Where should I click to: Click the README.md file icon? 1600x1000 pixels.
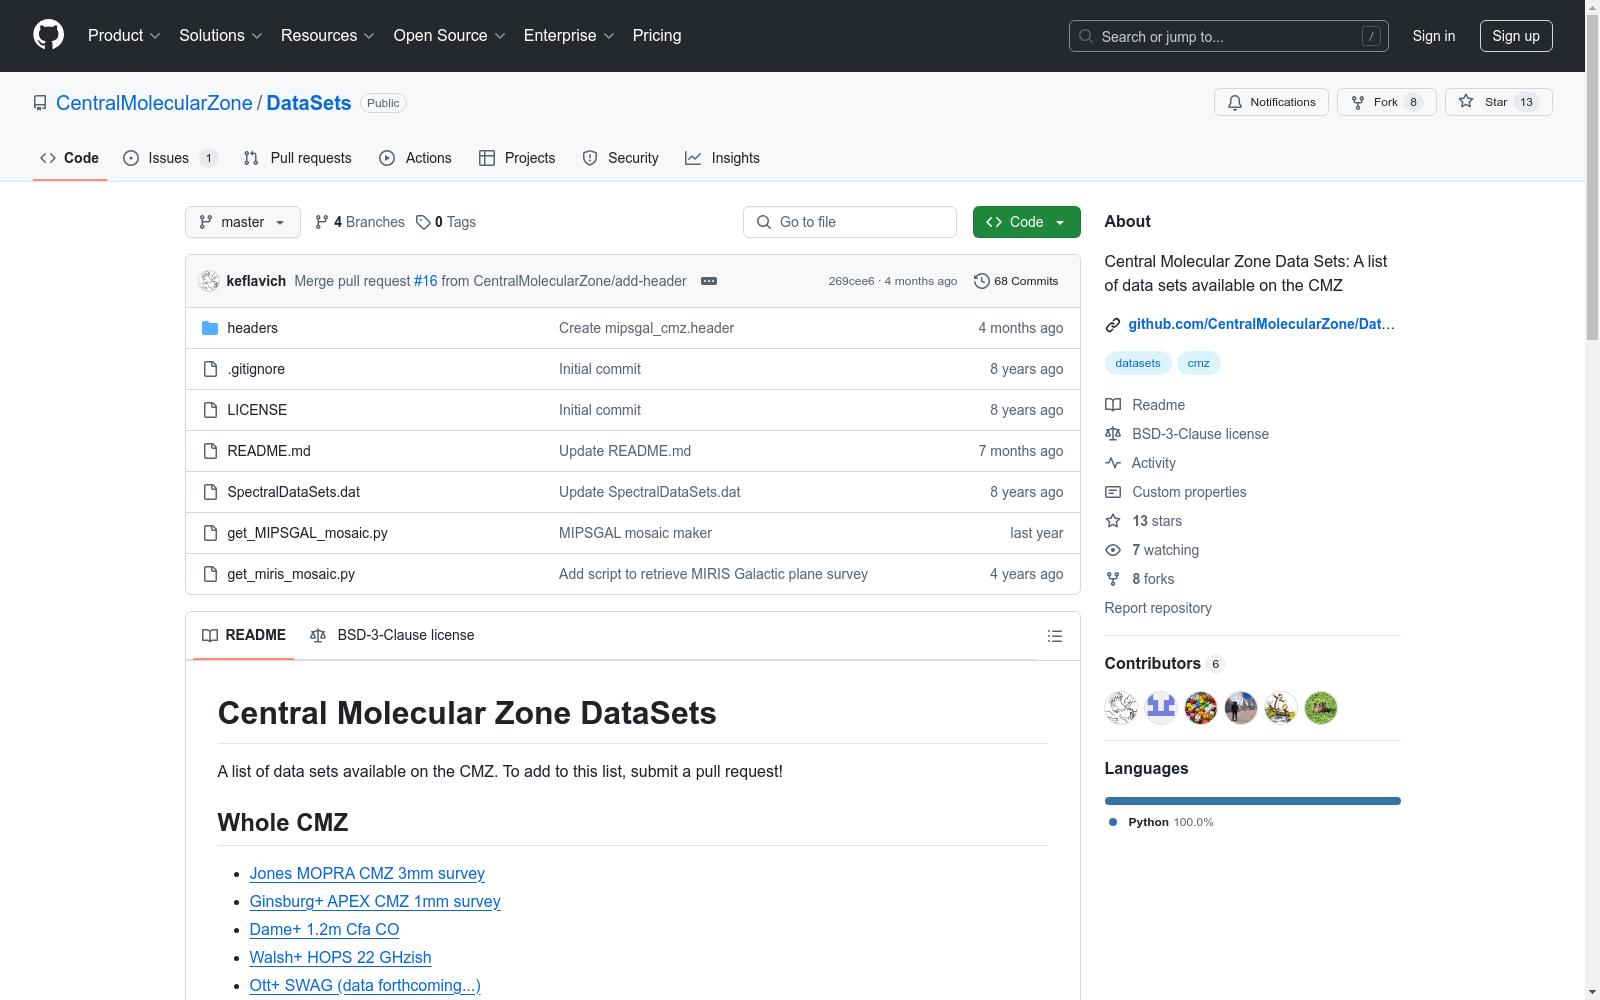pyautogui.click(x=210, y=451)
